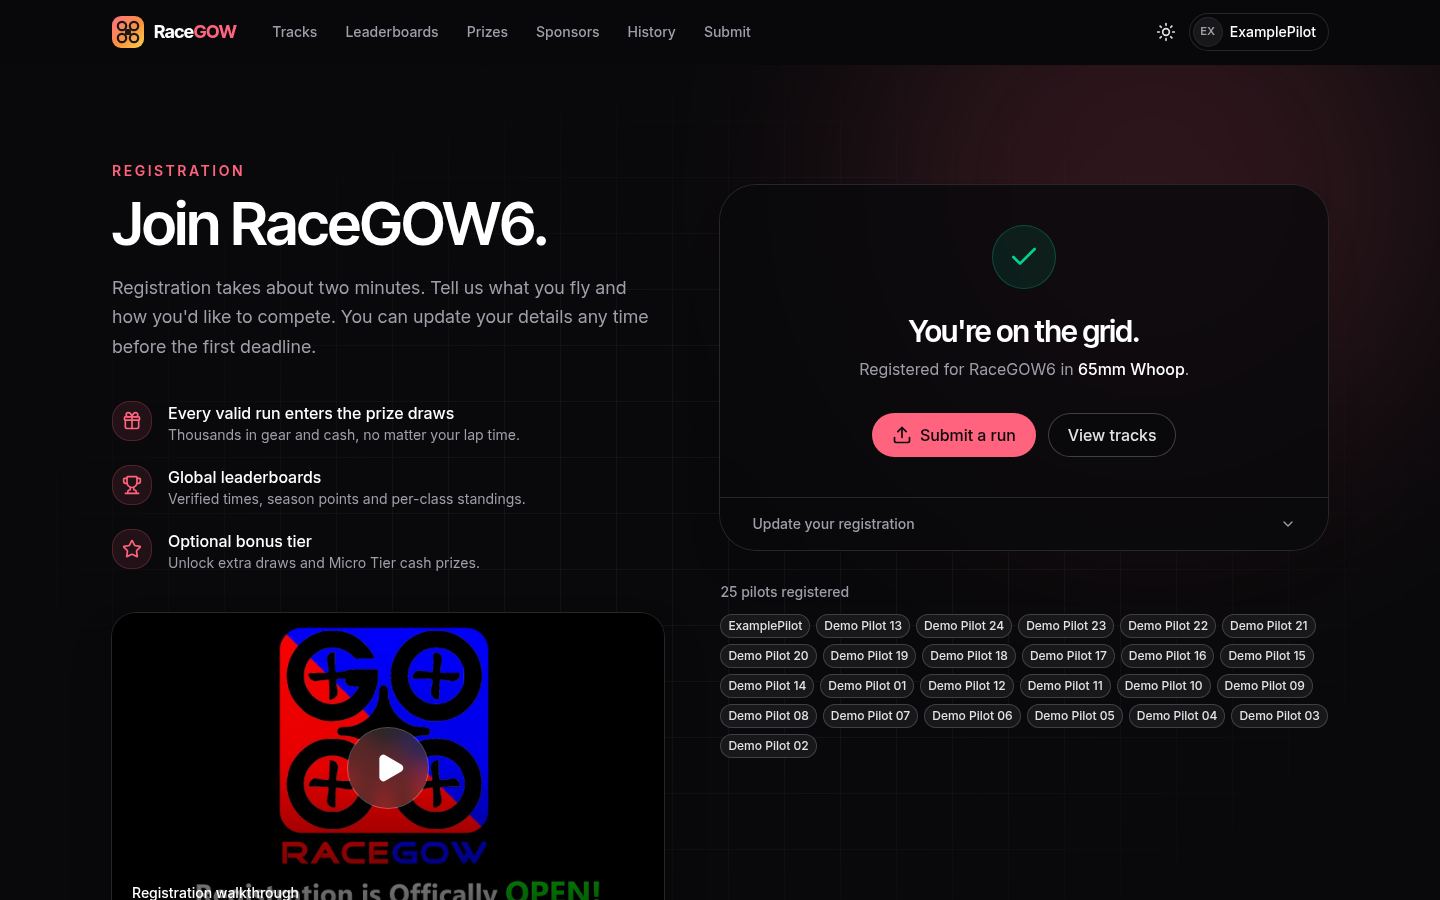Click the gift icon for prize draws
Viewport: 1440px width, 900px height.
pos(132,421)
